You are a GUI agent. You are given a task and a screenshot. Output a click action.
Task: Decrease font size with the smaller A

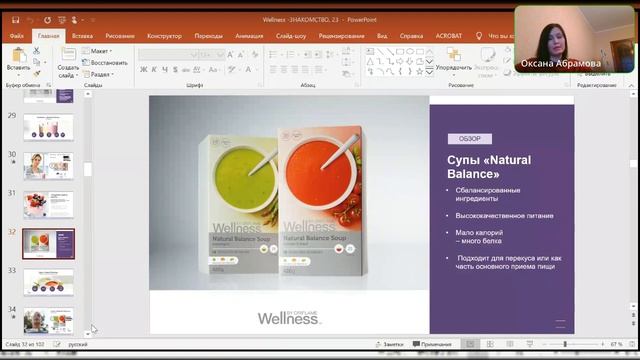(241, 54)
